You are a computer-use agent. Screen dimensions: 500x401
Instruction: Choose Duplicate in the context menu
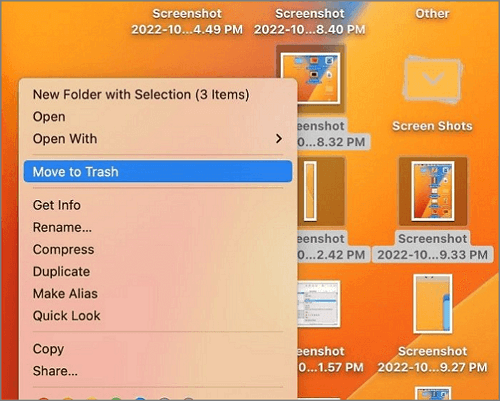tap(158, 271)
